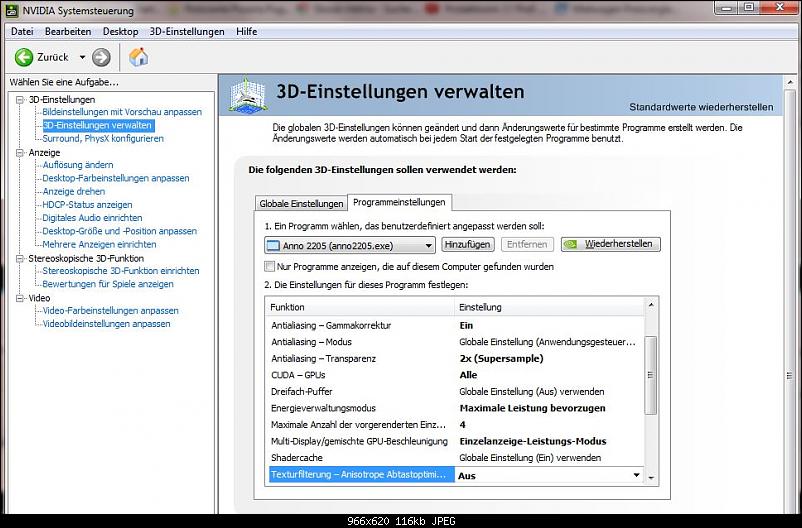
Task: Toggle Nur Programme anzeigen checkbox
Action: pos(269,267)
